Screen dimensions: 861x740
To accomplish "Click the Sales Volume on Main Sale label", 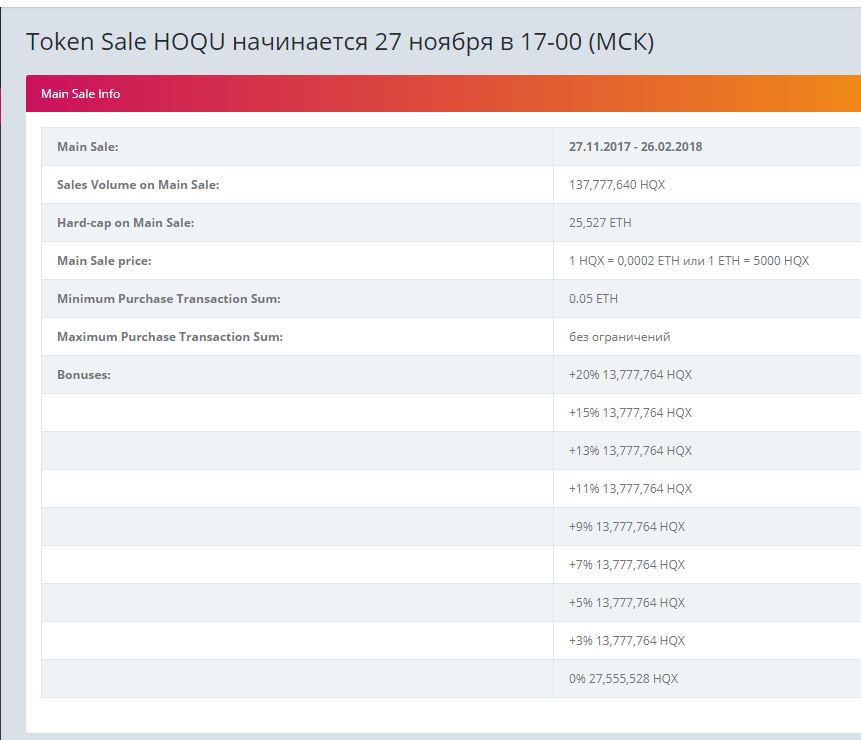I will click(x=138, y=185).
